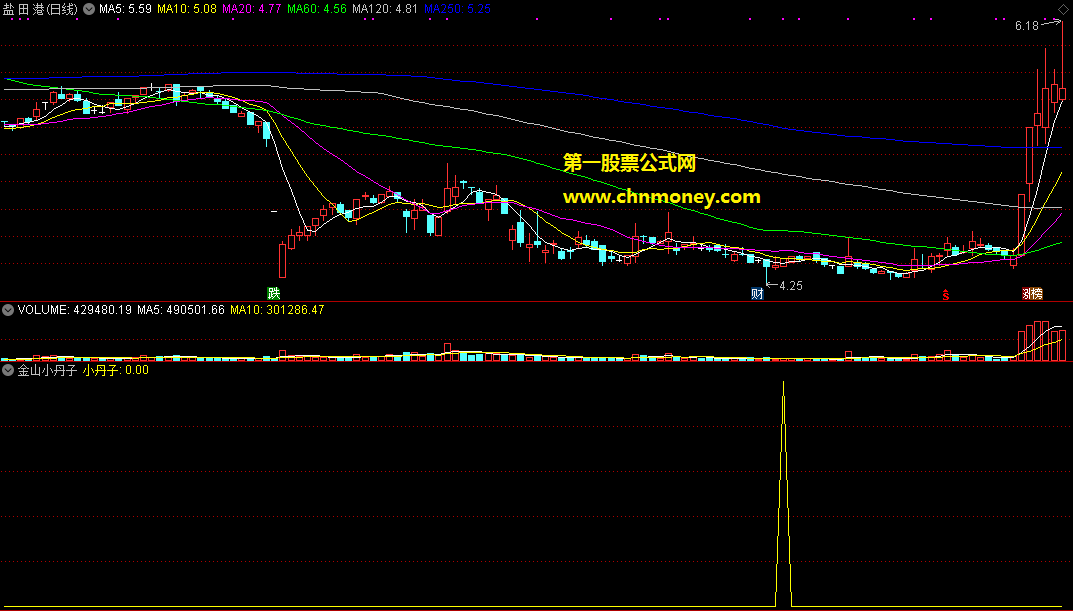1073x611 pixels.
Task: Click the orange 榜 event marker
Action: tap(1037, 294)
